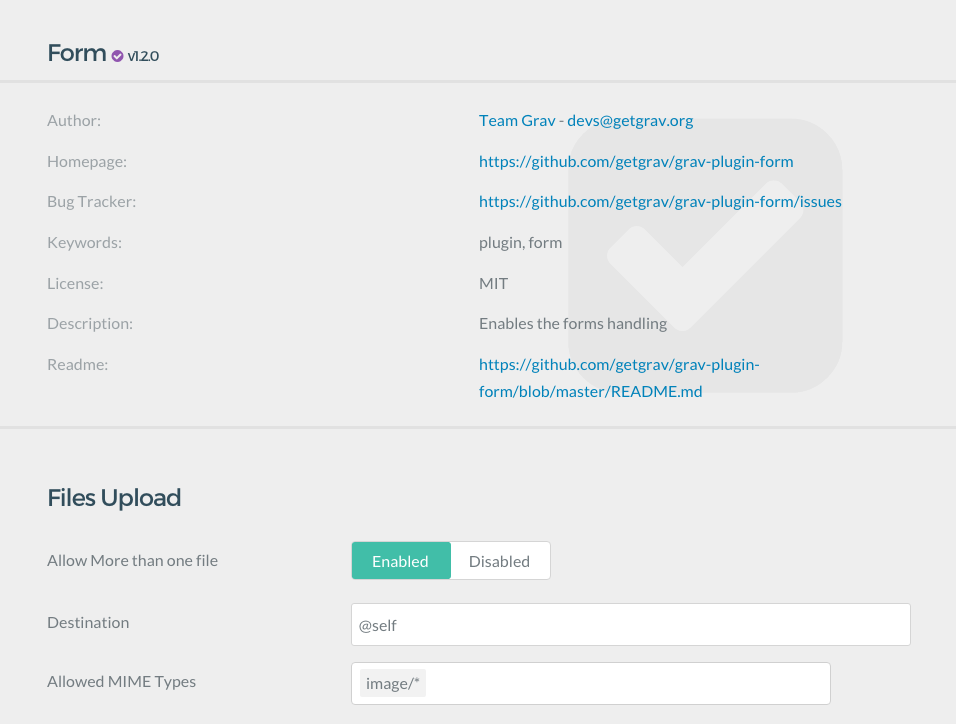
Task: Click the Keywords value 'plugin, form'
Action: click(520, 242)
